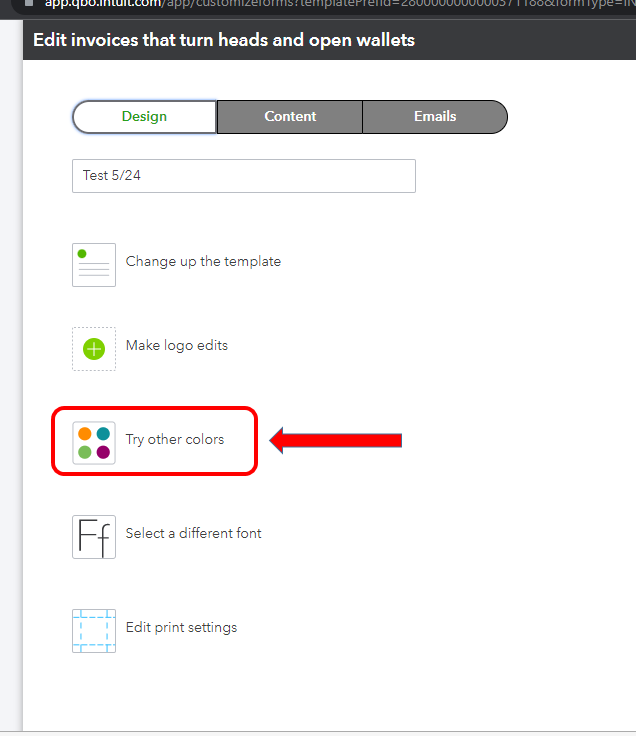Image resolution: width=636 pixels, height=736 pixels.
Task: Click the Ff font icon
Action: [x=94, y=537]
